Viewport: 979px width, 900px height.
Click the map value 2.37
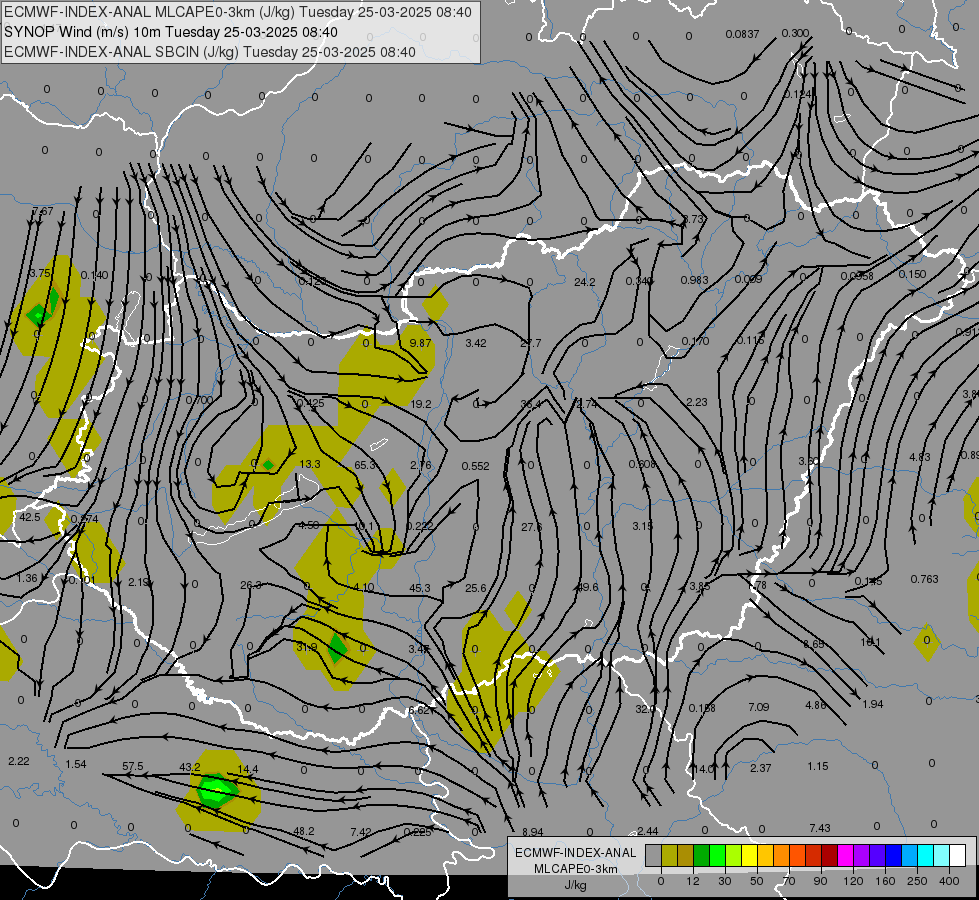760,768
